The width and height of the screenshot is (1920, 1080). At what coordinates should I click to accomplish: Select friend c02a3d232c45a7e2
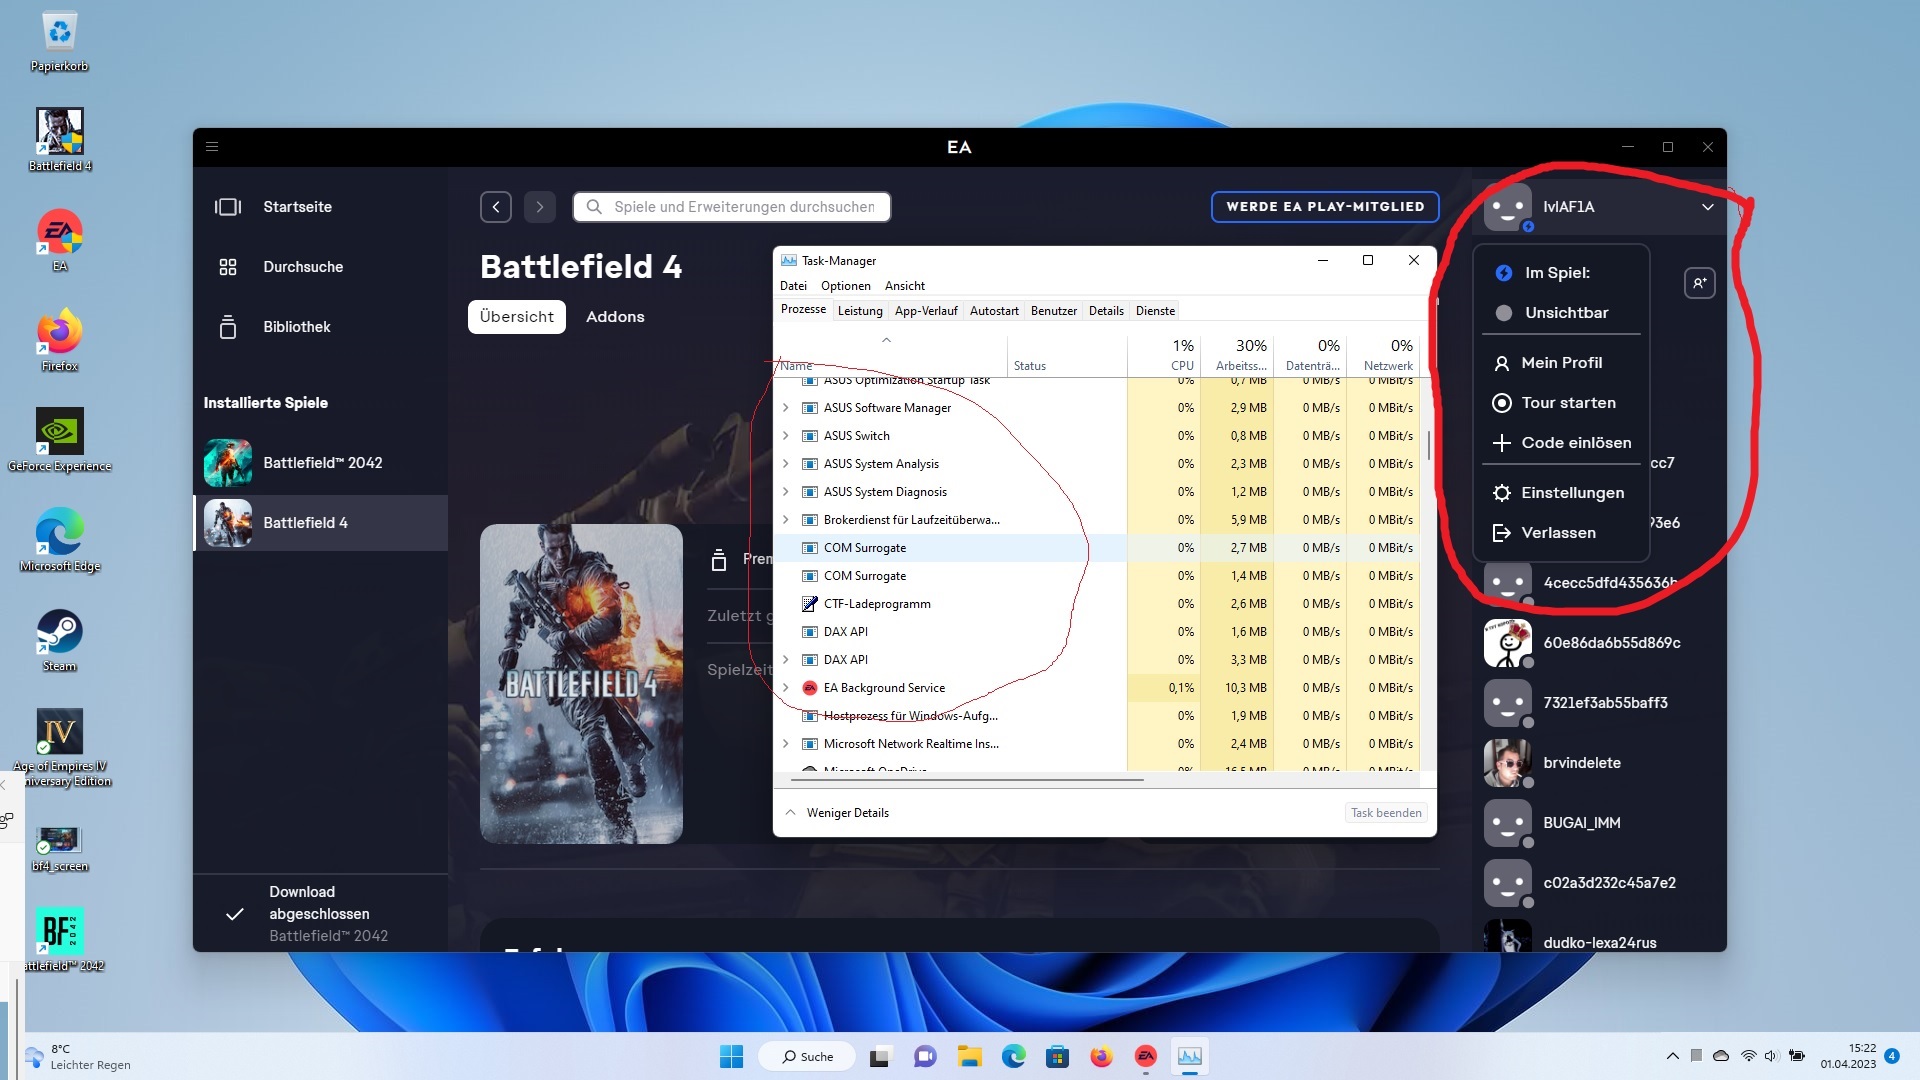click(1600, 883)
